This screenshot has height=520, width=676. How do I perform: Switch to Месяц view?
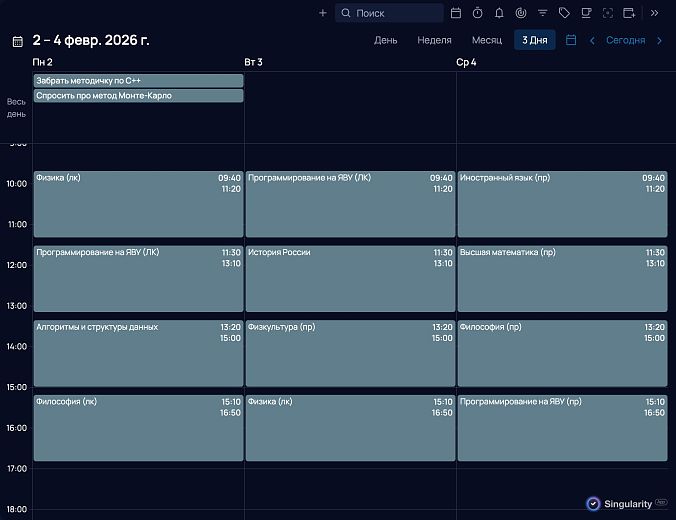pyautogui.click(x=487, y=40)
